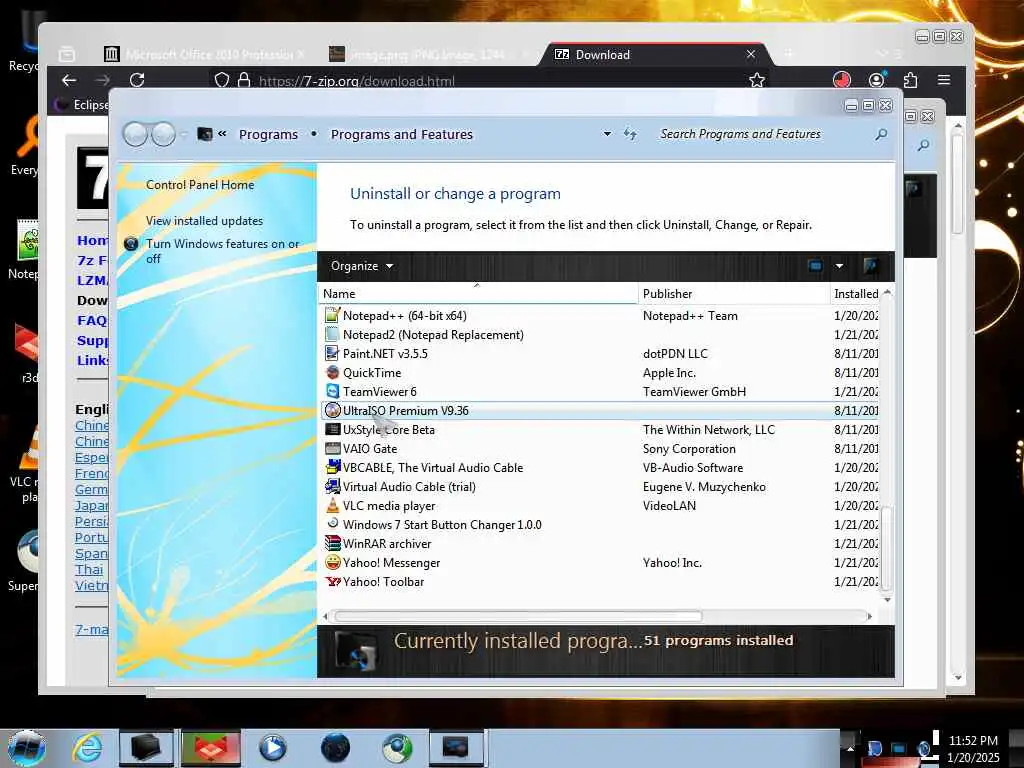The image size is (1024, 768).
Task: Click the QuickTime program icon
Action: point(332,372)
